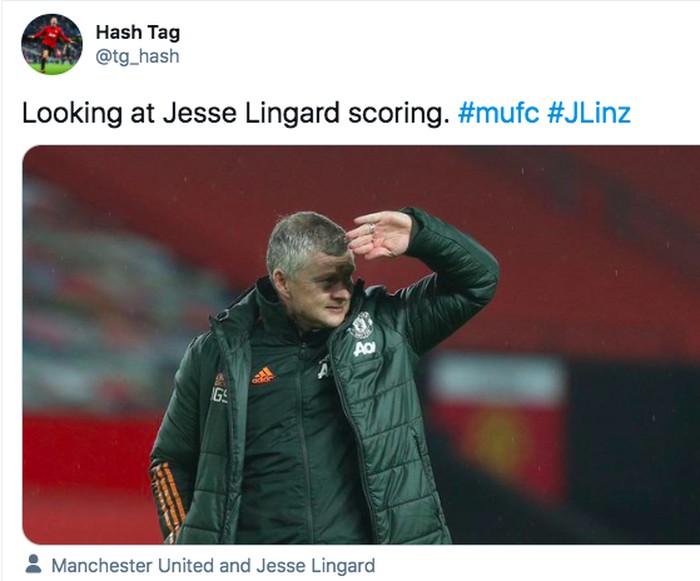Click the club crest on the jacket
Image resolution: width=700 pixels, height=581 pixels.
(361, 325)
